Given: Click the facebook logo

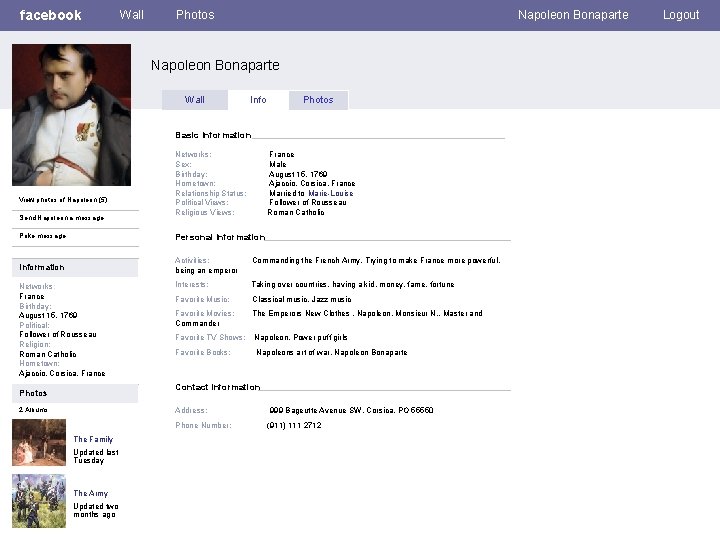Looking at the screenshot, I should point(50,15).
